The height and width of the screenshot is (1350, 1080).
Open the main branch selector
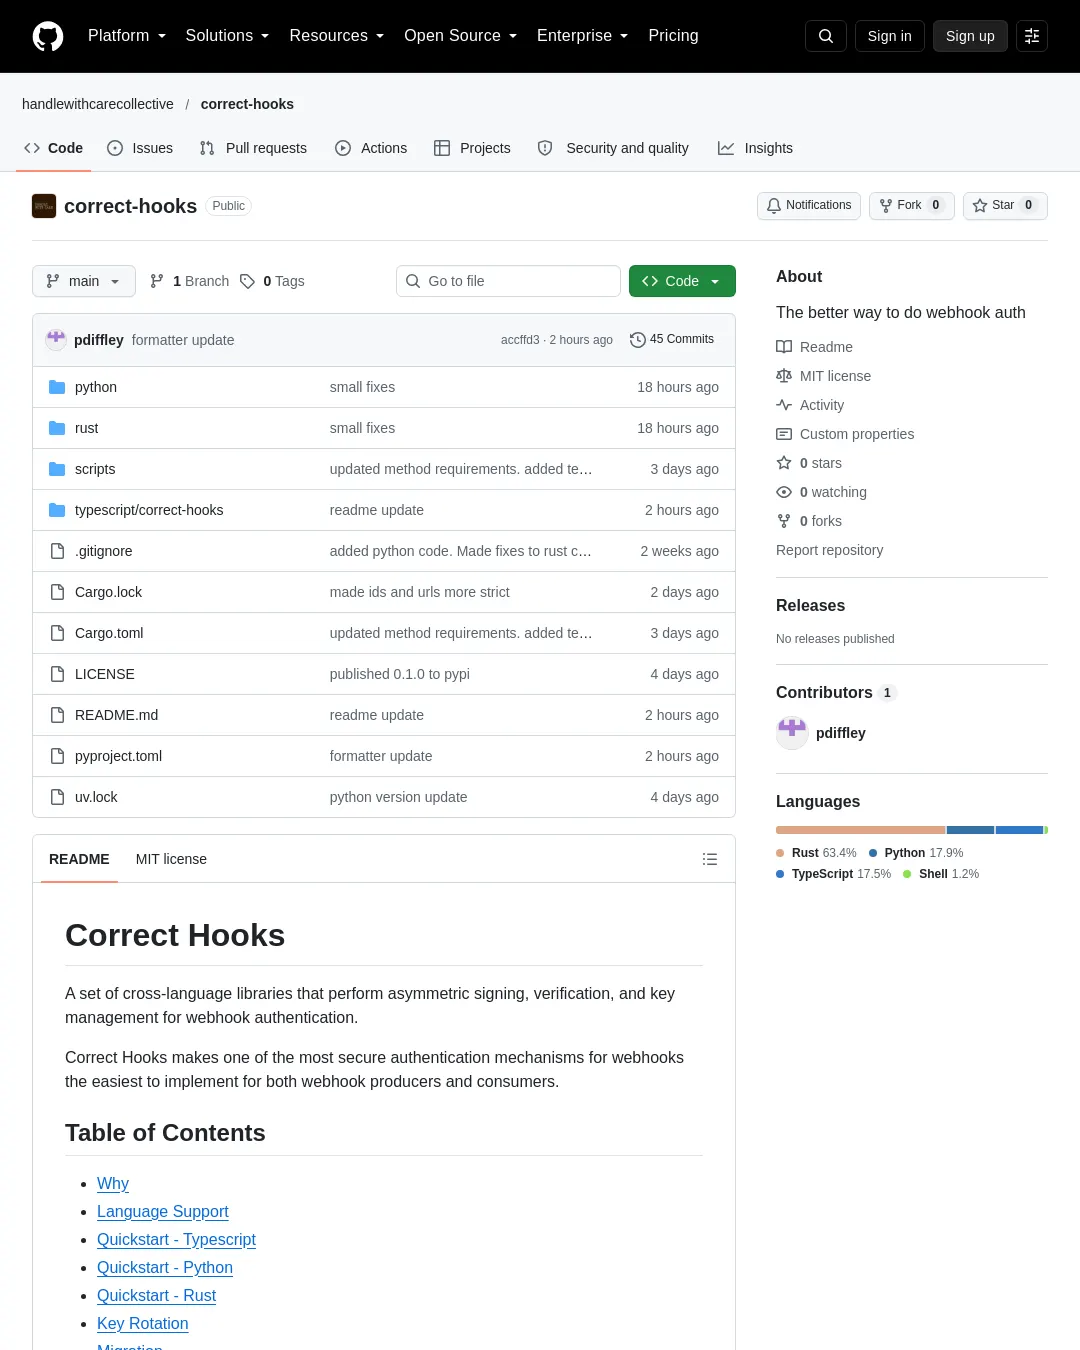click(x=84, y=281)
